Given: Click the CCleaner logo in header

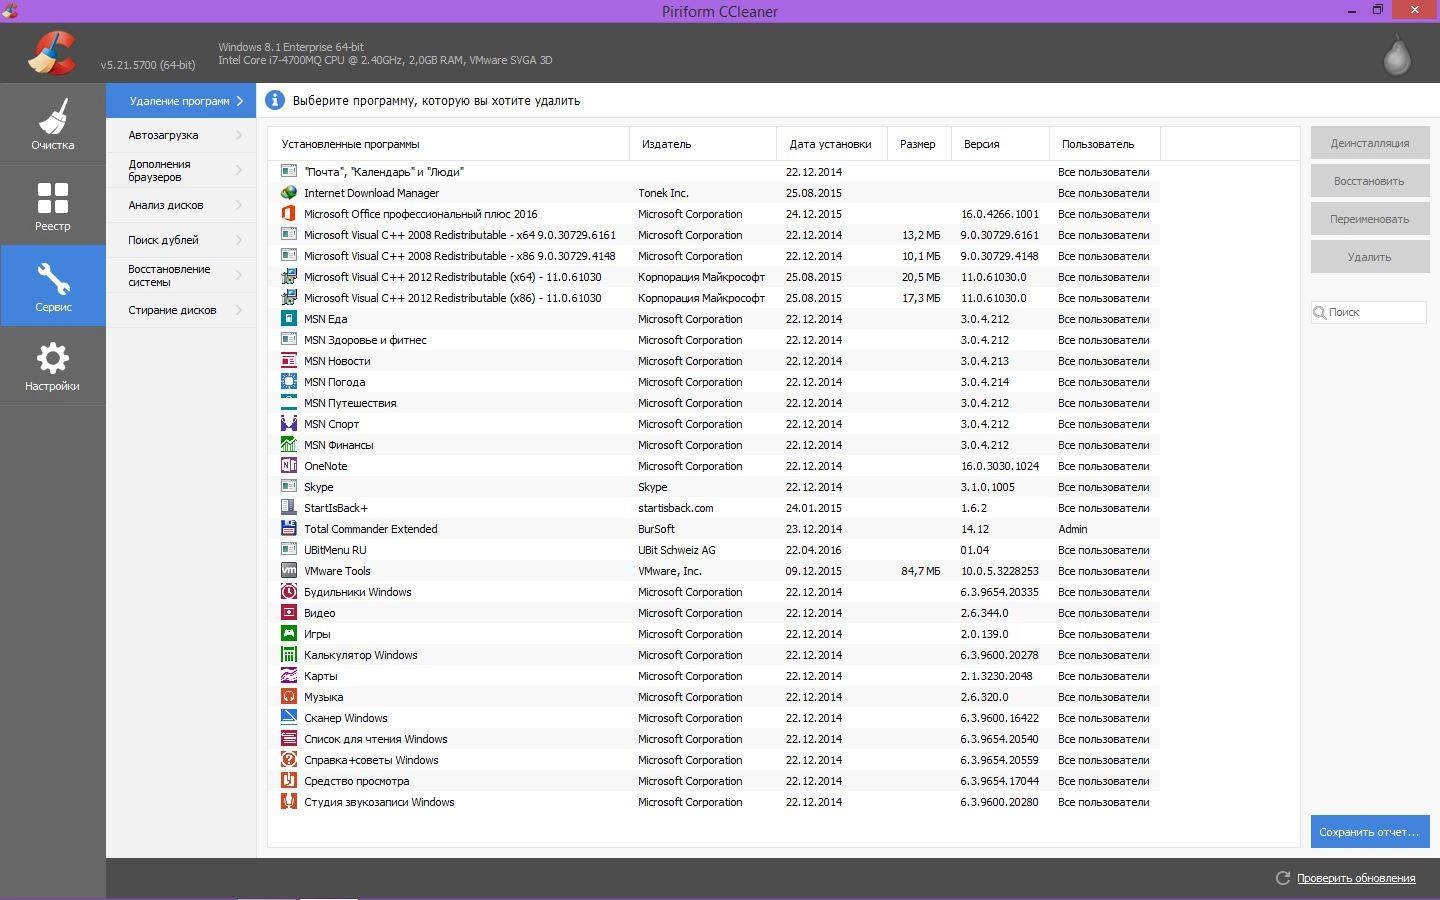Looking at the screenshot, I should (x=51, y=53).
